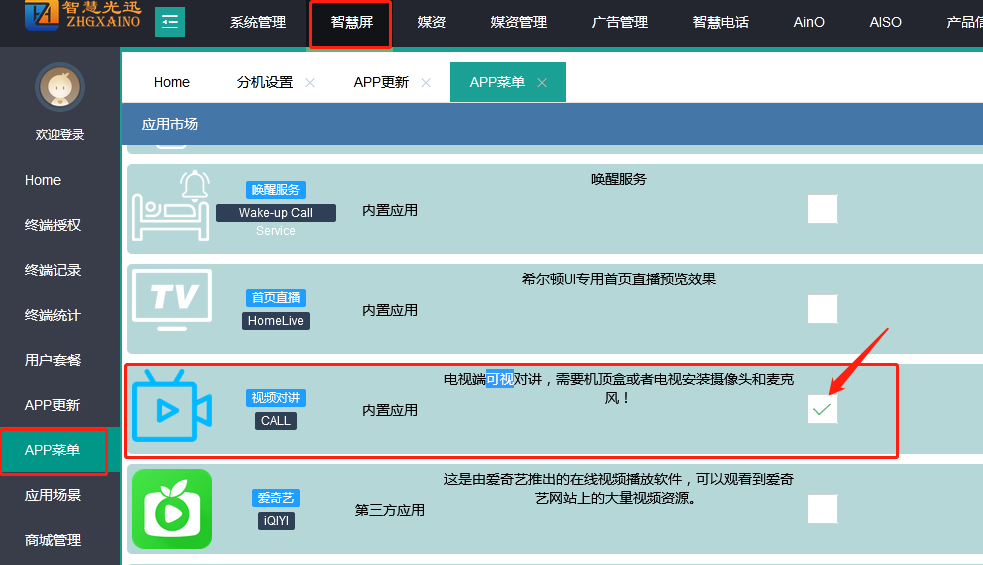Viewport: 983px width, 565px height.
Task: Click the 视频对讲 blue label
Action: pos(275,398)
